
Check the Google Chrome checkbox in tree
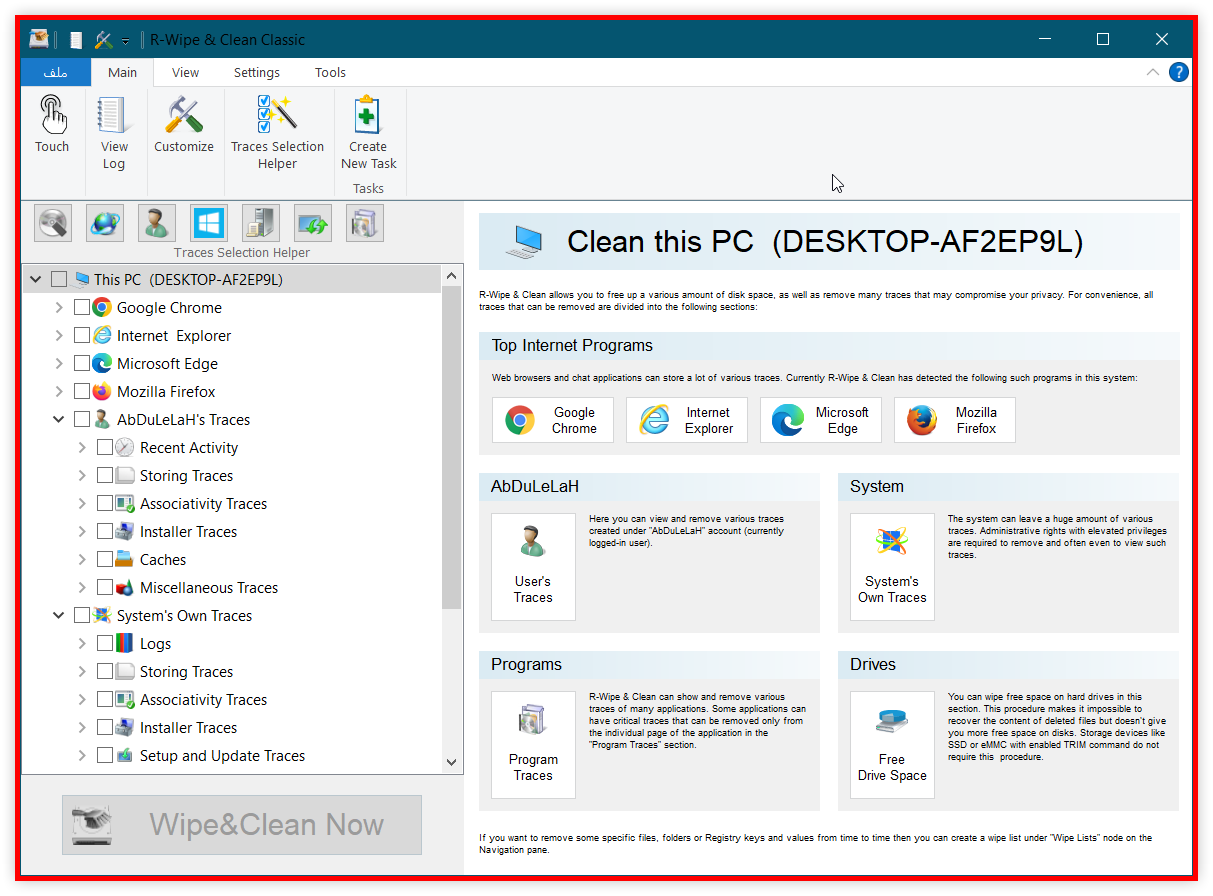[82, 308]
